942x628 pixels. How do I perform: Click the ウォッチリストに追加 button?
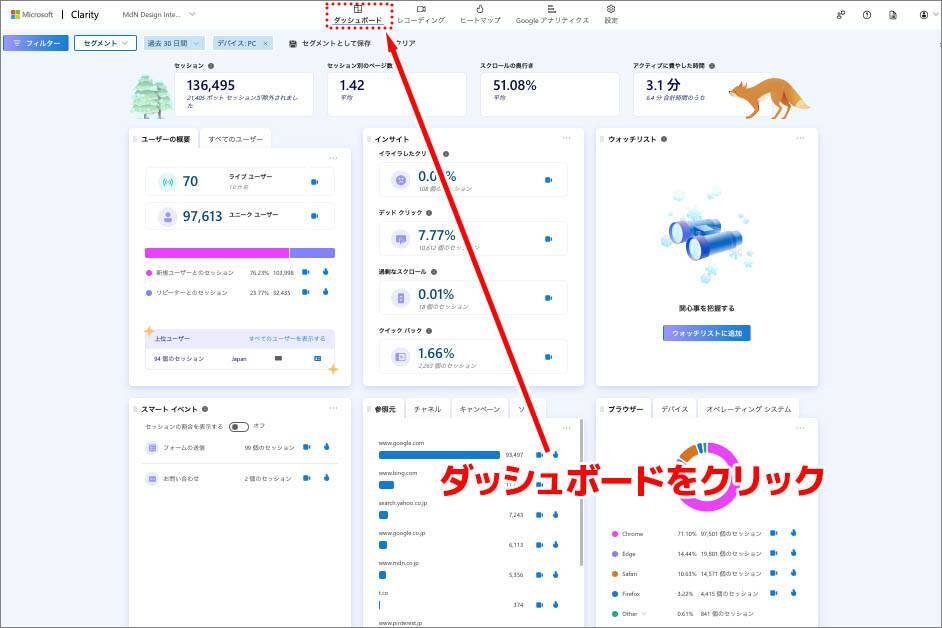pyautogui.click(x=706, y=333)
